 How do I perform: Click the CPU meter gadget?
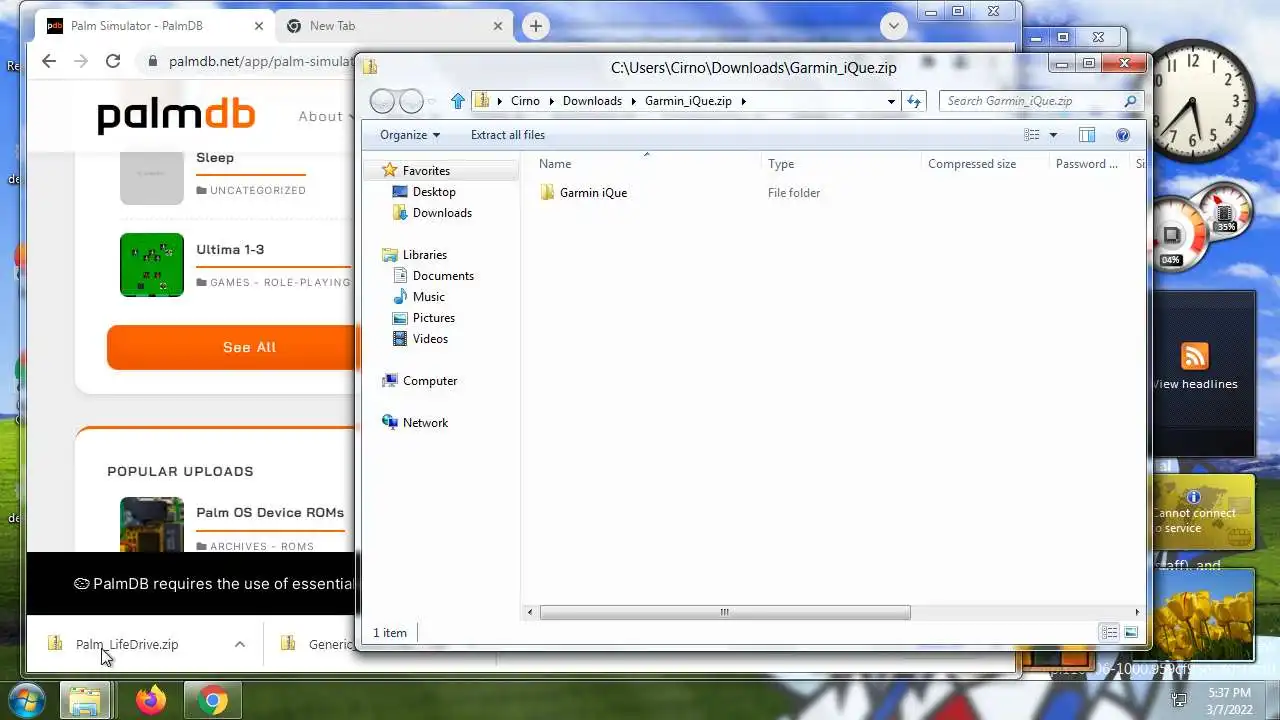coord(1204,229)
